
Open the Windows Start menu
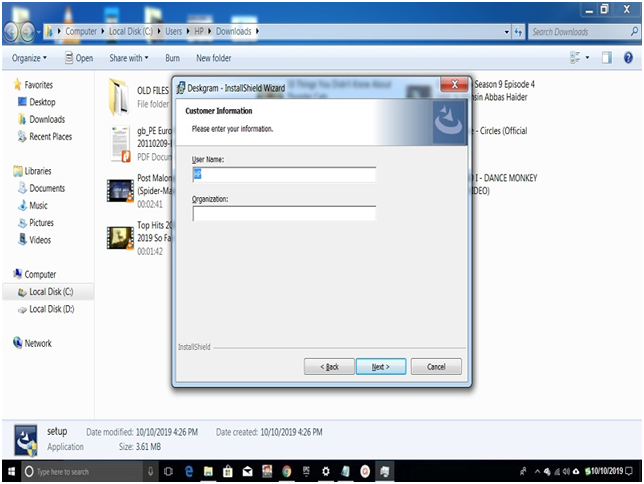pyautogui.click(x=11, y=471)
